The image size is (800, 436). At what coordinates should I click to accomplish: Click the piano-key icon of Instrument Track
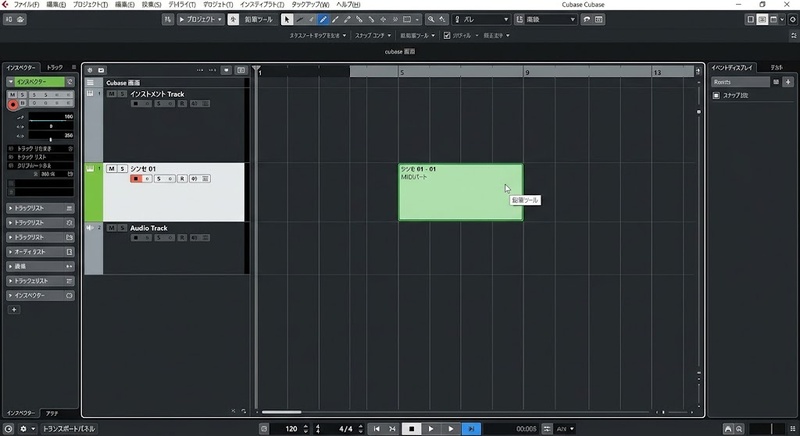pos(90,94)
